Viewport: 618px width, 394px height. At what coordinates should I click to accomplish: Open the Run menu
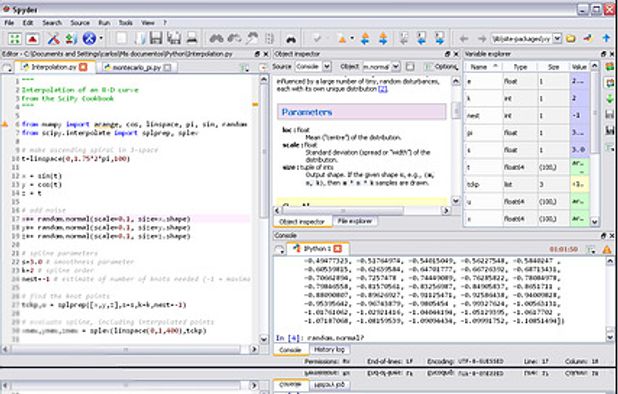point(104,22)
